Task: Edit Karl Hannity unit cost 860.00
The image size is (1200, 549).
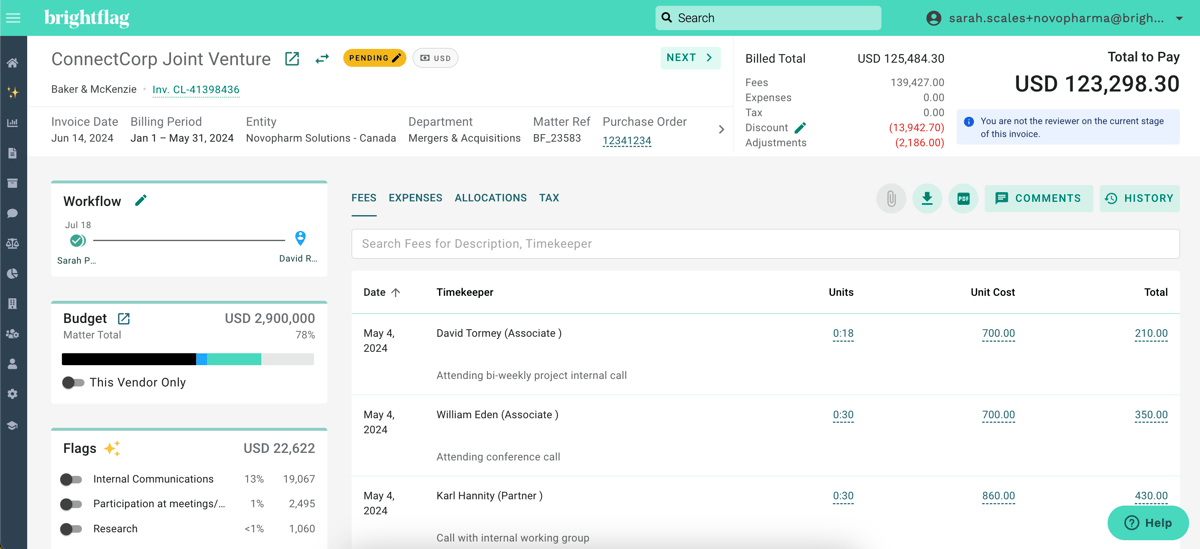Action: coord(998,496)
